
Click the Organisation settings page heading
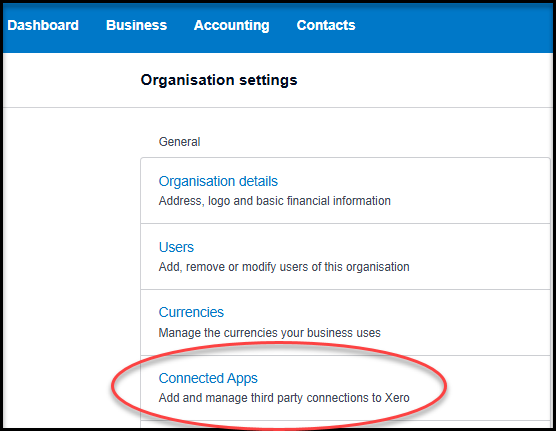[219, 80]
